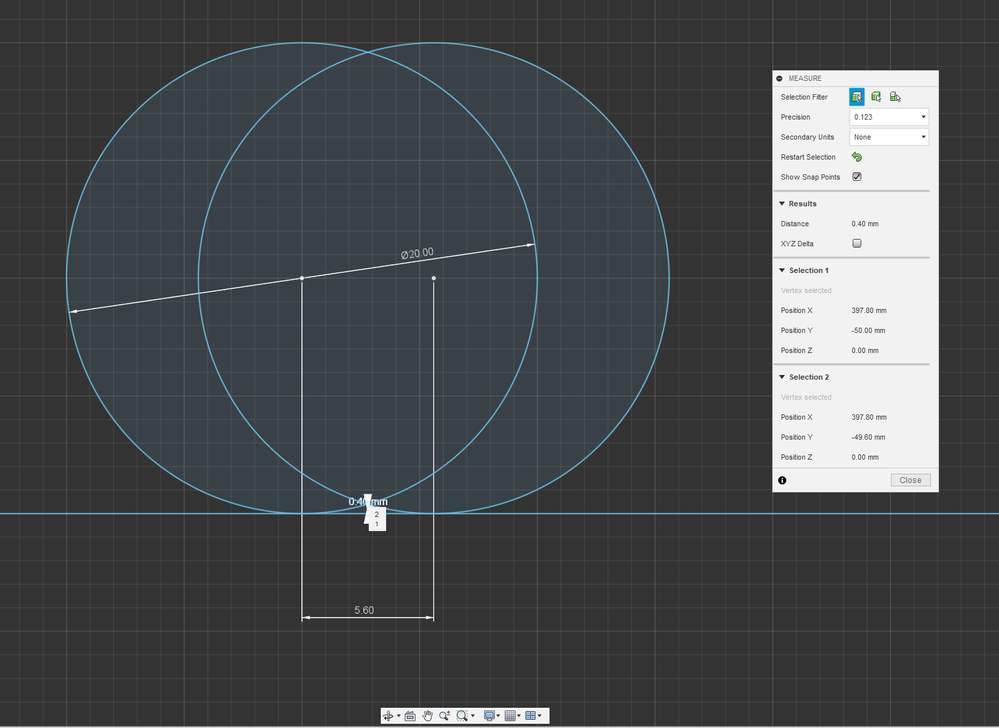
Task: Click the info icon in Measure panel
Action: (x=782, y=480)
